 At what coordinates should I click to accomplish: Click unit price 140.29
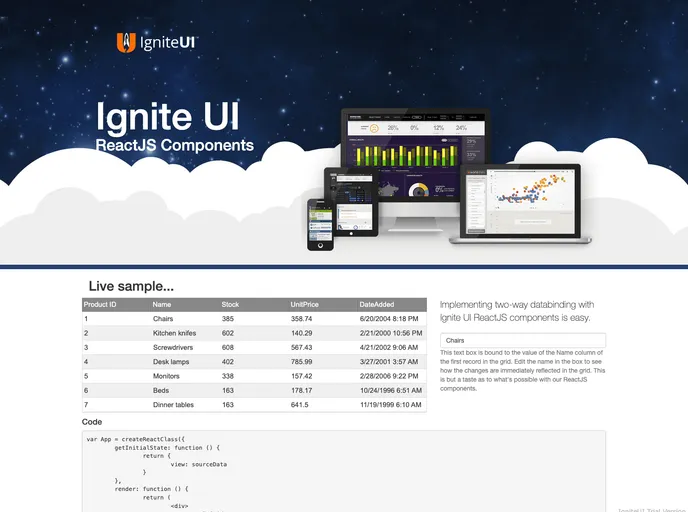[301, 333]
